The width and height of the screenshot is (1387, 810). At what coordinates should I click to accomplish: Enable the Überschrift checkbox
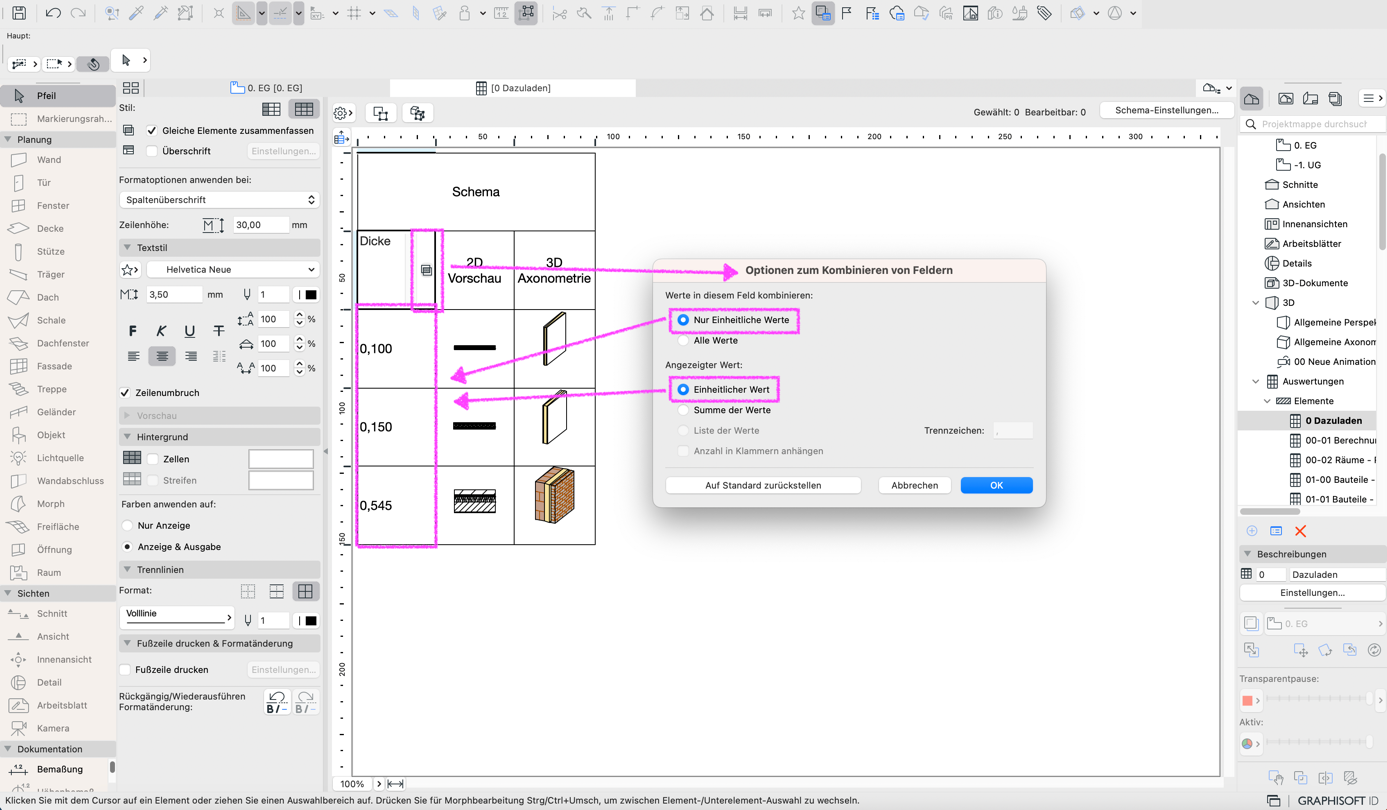(152, 151)
